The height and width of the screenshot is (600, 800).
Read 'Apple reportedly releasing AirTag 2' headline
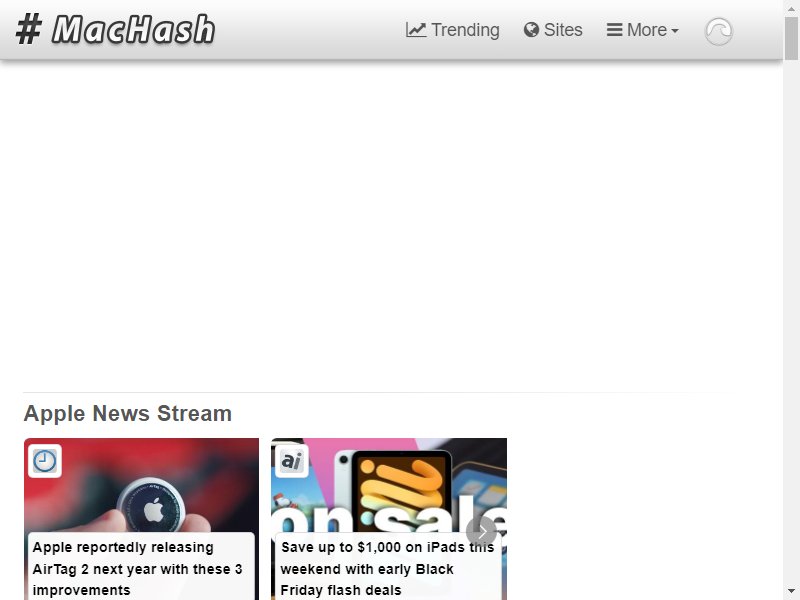(137, 568)
